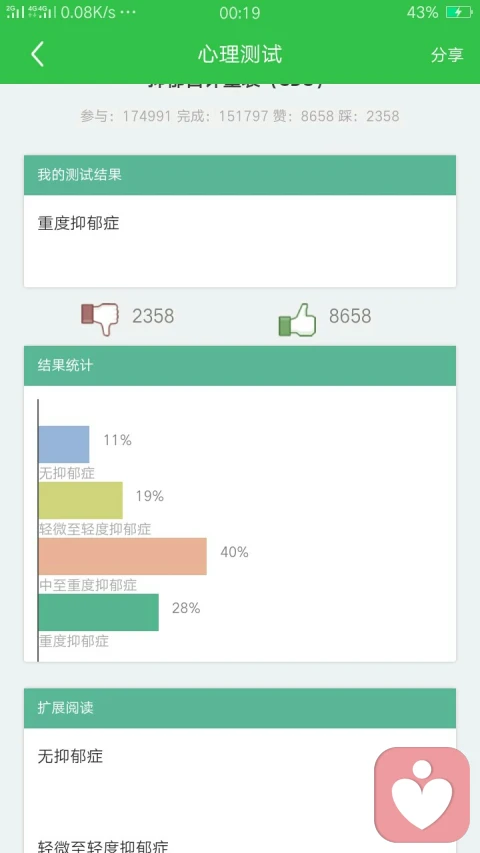Tap the like count 8658
Viewport: 480px width, 853px height.
click(350, 316)
